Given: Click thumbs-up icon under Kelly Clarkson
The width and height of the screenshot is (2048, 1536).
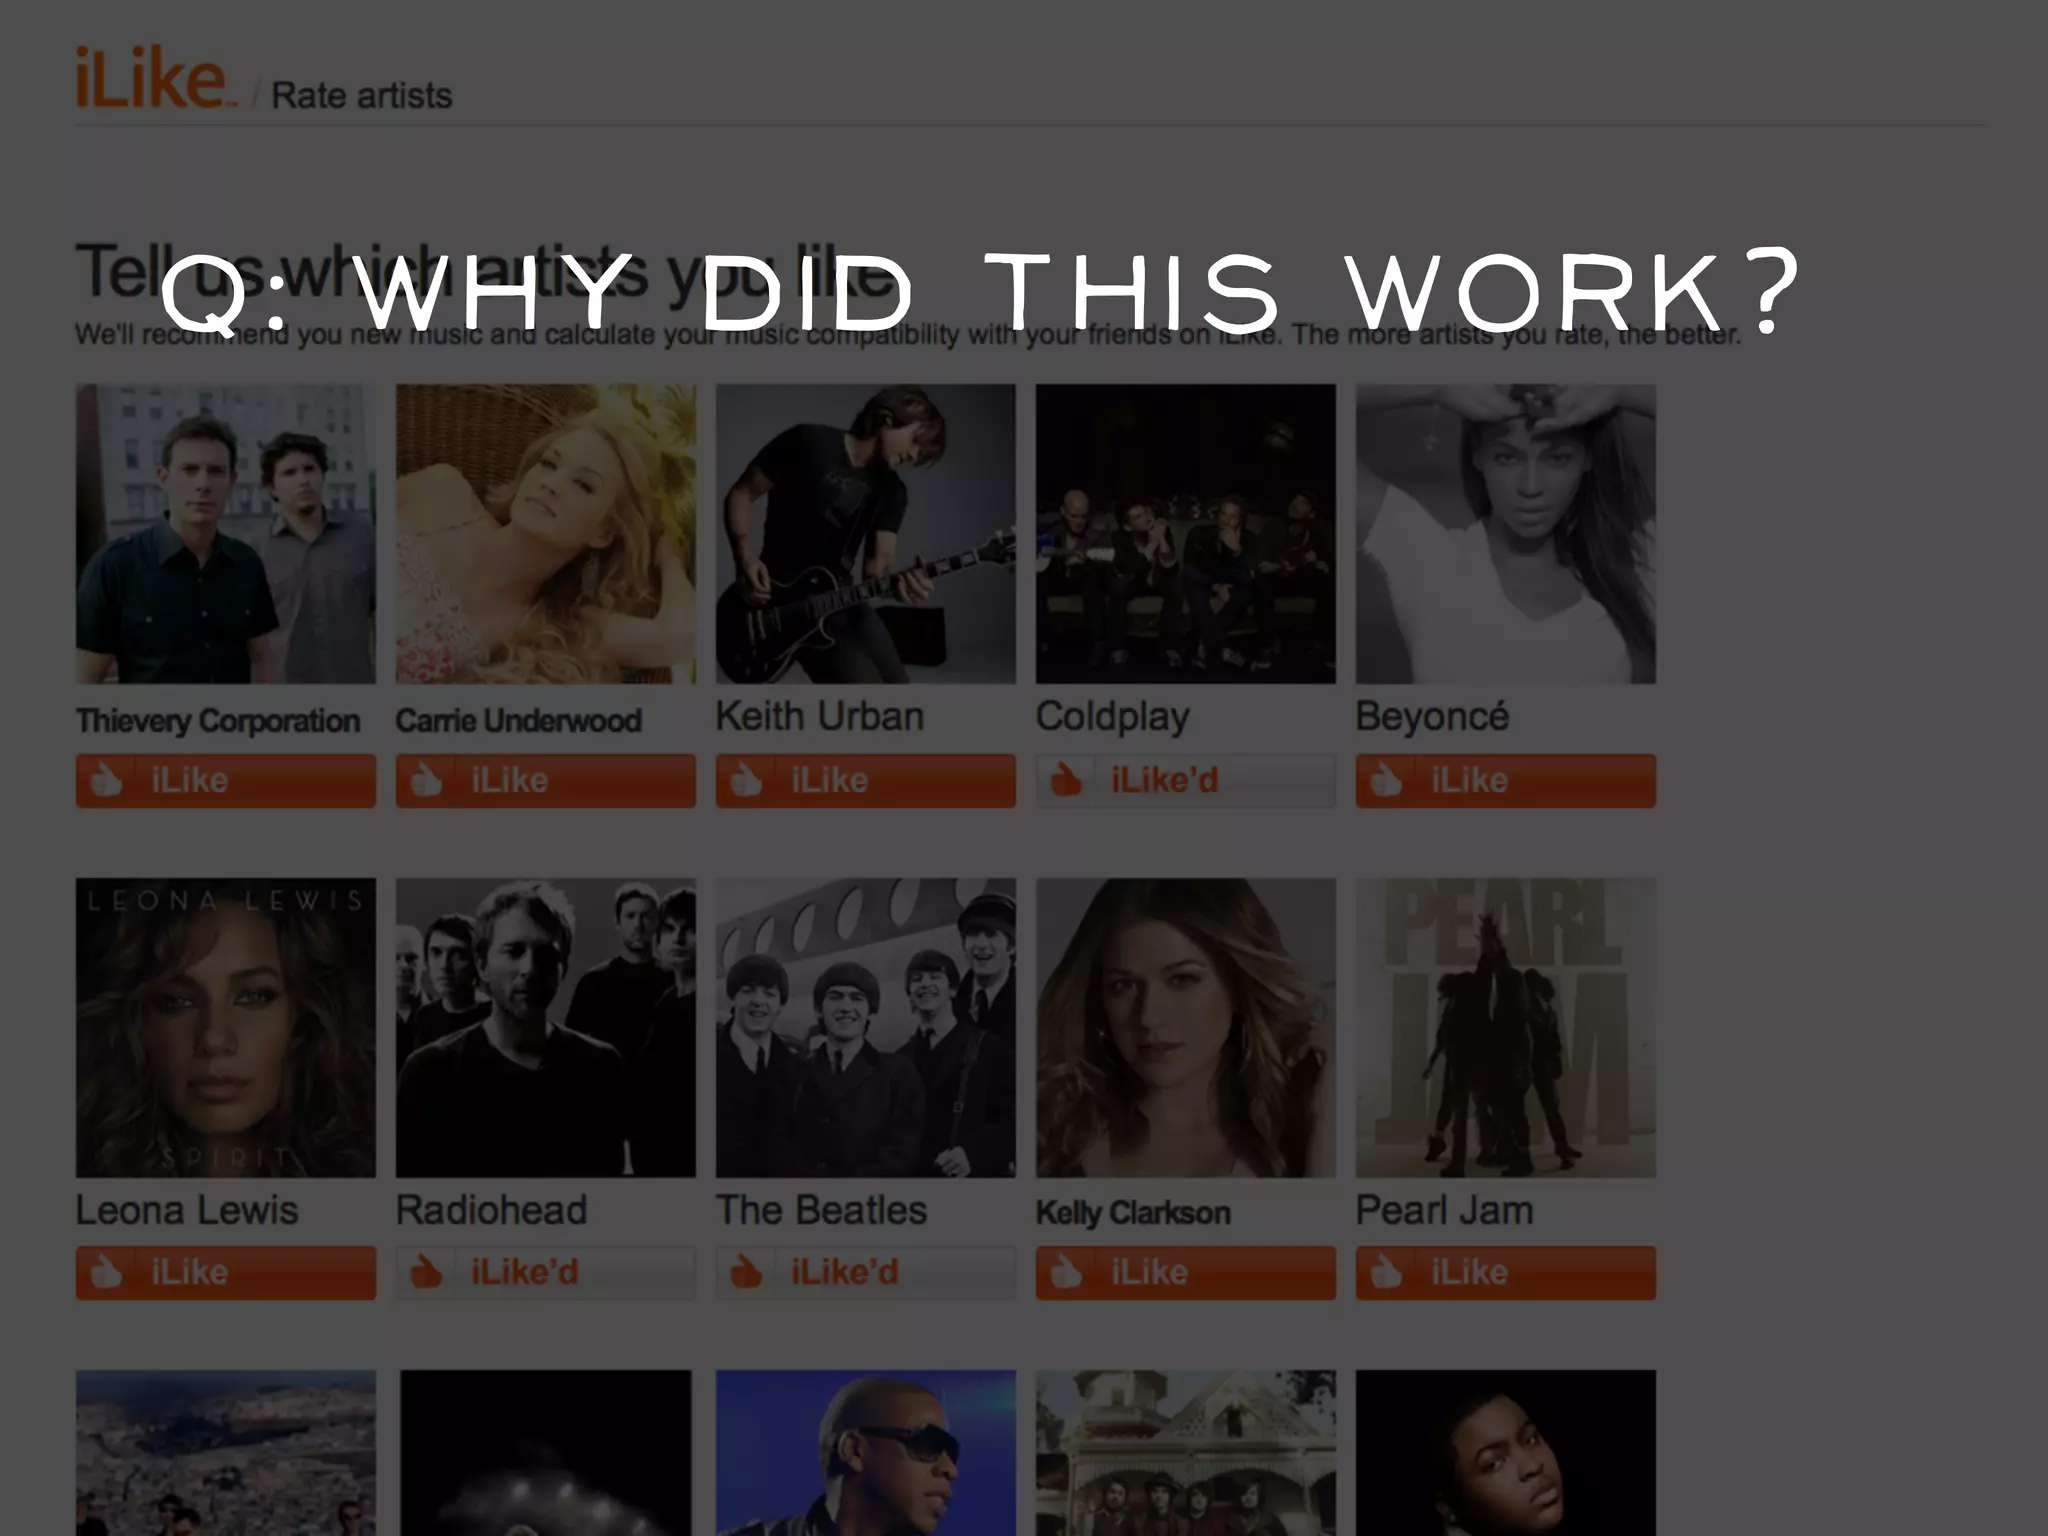Looking at the screenshot, I should [x=1067, y=1272].
